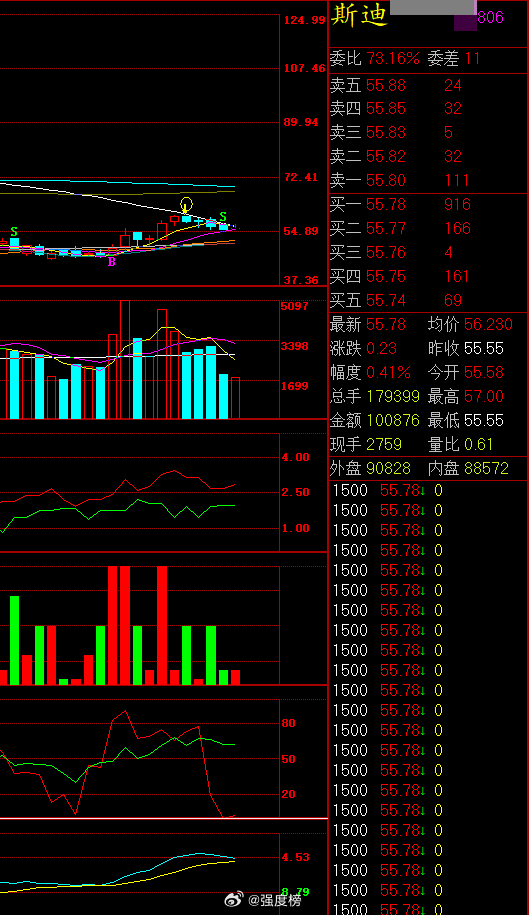Click the 内盘 value 88572
Screen dimensions: 529x915
[486, 468]
